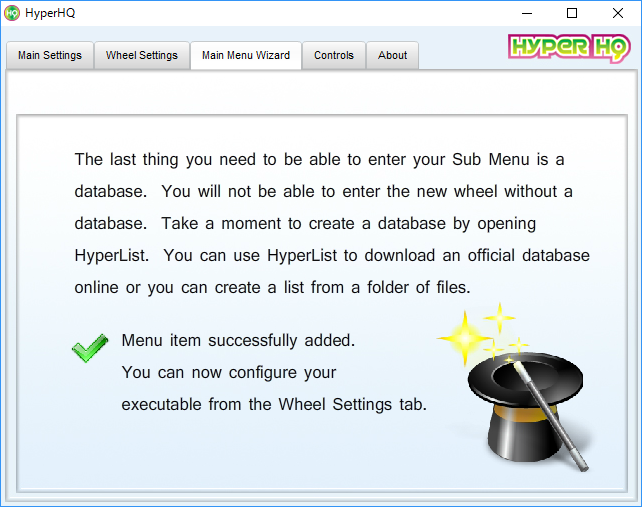Click the HyperHQ title bar app icon
Viewport: 642px width, 507px height.
(x=12, y=13)
